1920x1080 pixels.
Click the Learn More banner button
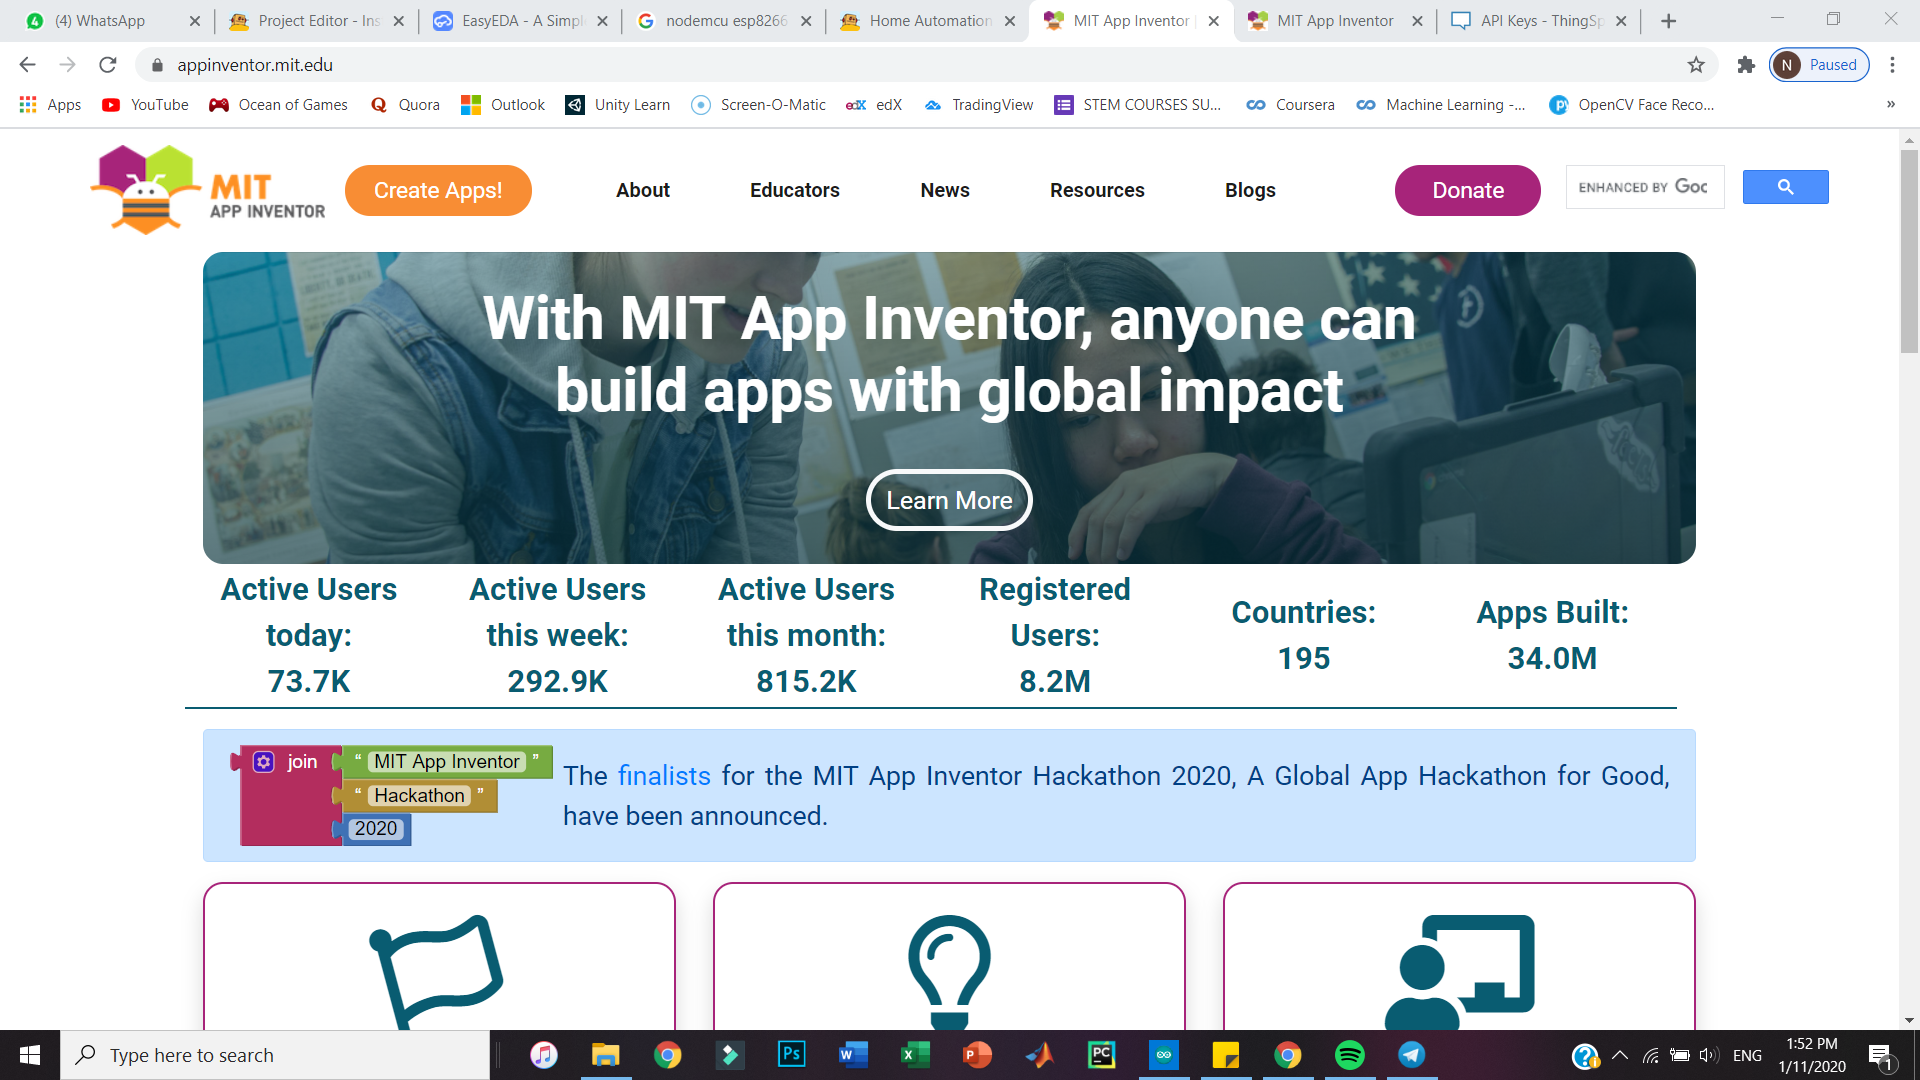click(949, 500)
